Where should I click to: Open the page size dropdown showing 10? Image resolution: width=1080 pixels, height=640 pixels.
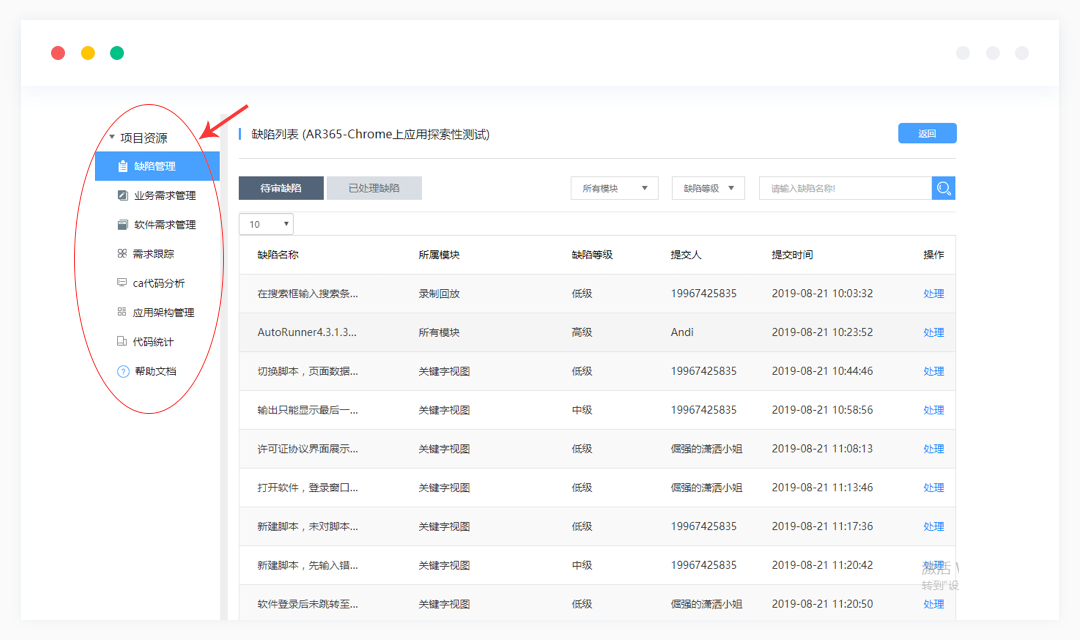click(266, 224)
